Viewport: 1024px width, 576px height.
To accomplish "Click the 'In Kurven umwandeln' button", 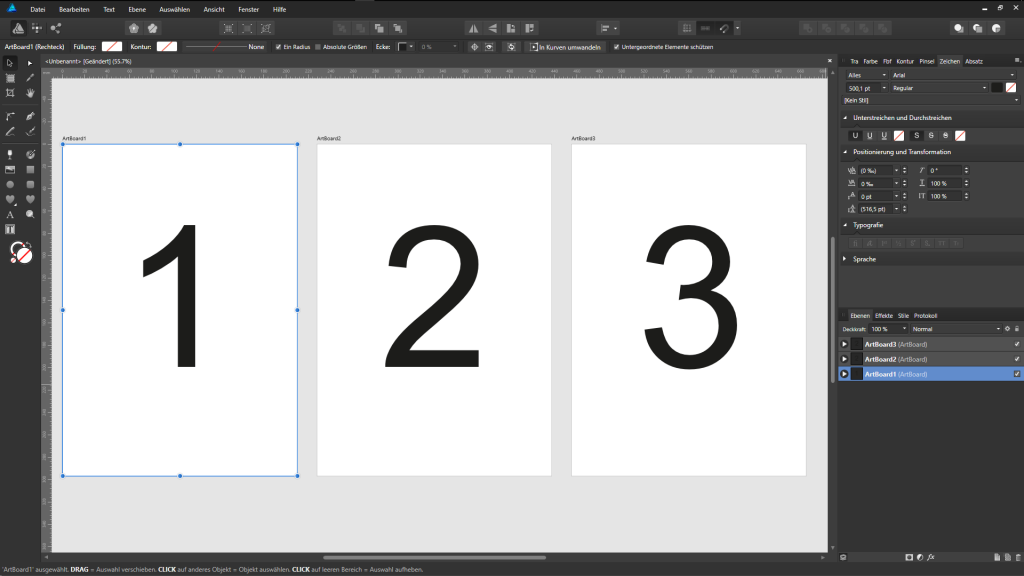I will point(566,46).
